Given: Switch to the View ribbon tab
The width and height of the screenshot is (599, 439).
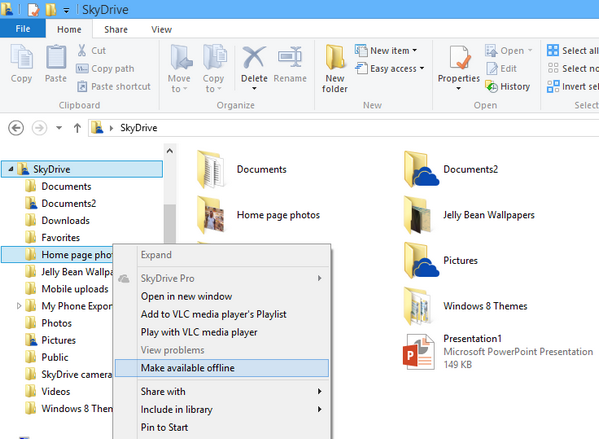Looking at the screenshot, I should click(161, 29).
